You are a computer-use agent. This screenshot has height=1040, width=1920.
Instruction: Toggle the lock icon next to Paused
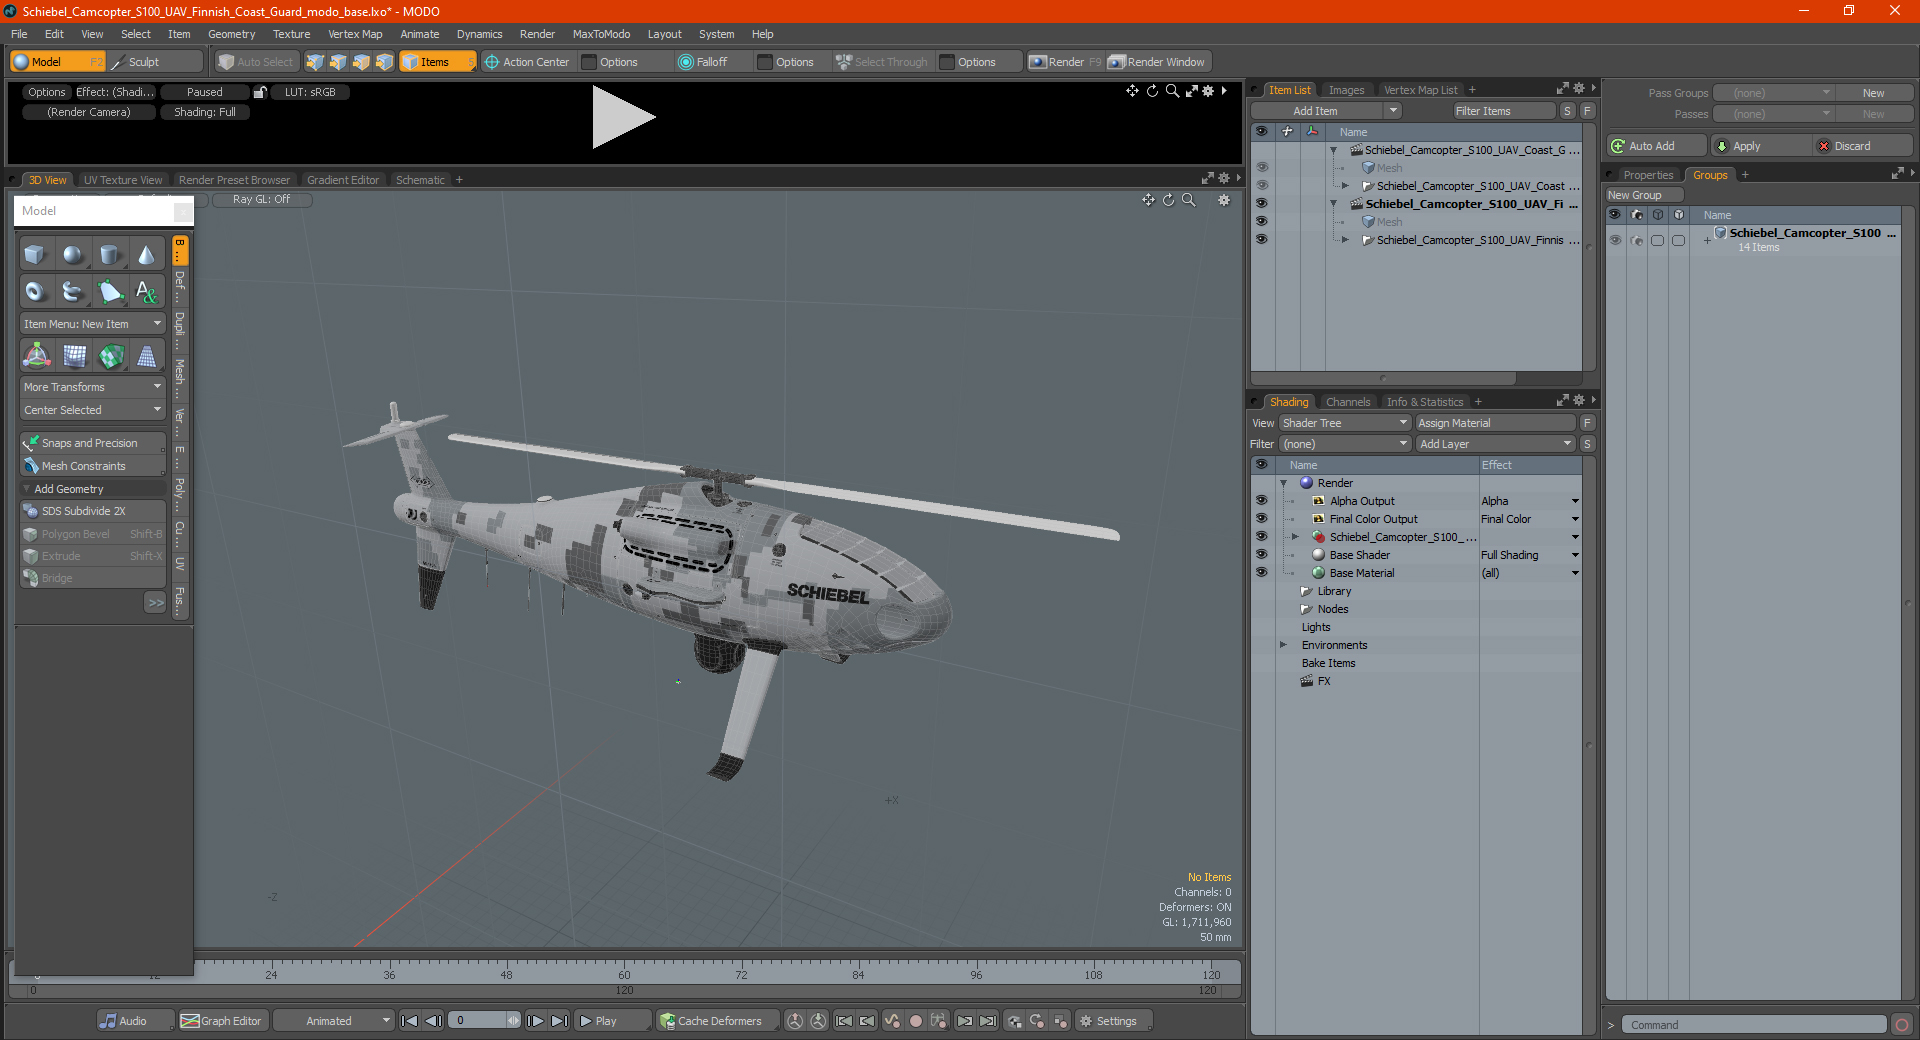coord(260,92)
